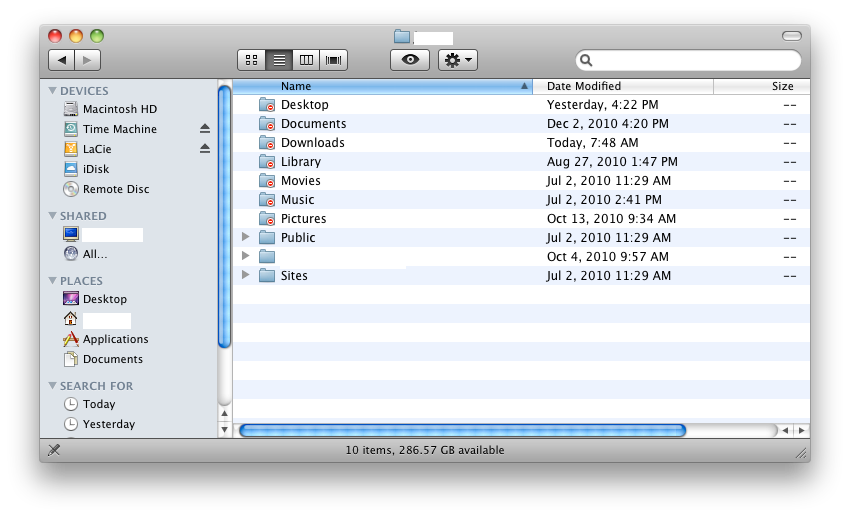Screen dimensions: 850x517
Task: Open iDisk in the sidebar
Action: click(87, 169)
